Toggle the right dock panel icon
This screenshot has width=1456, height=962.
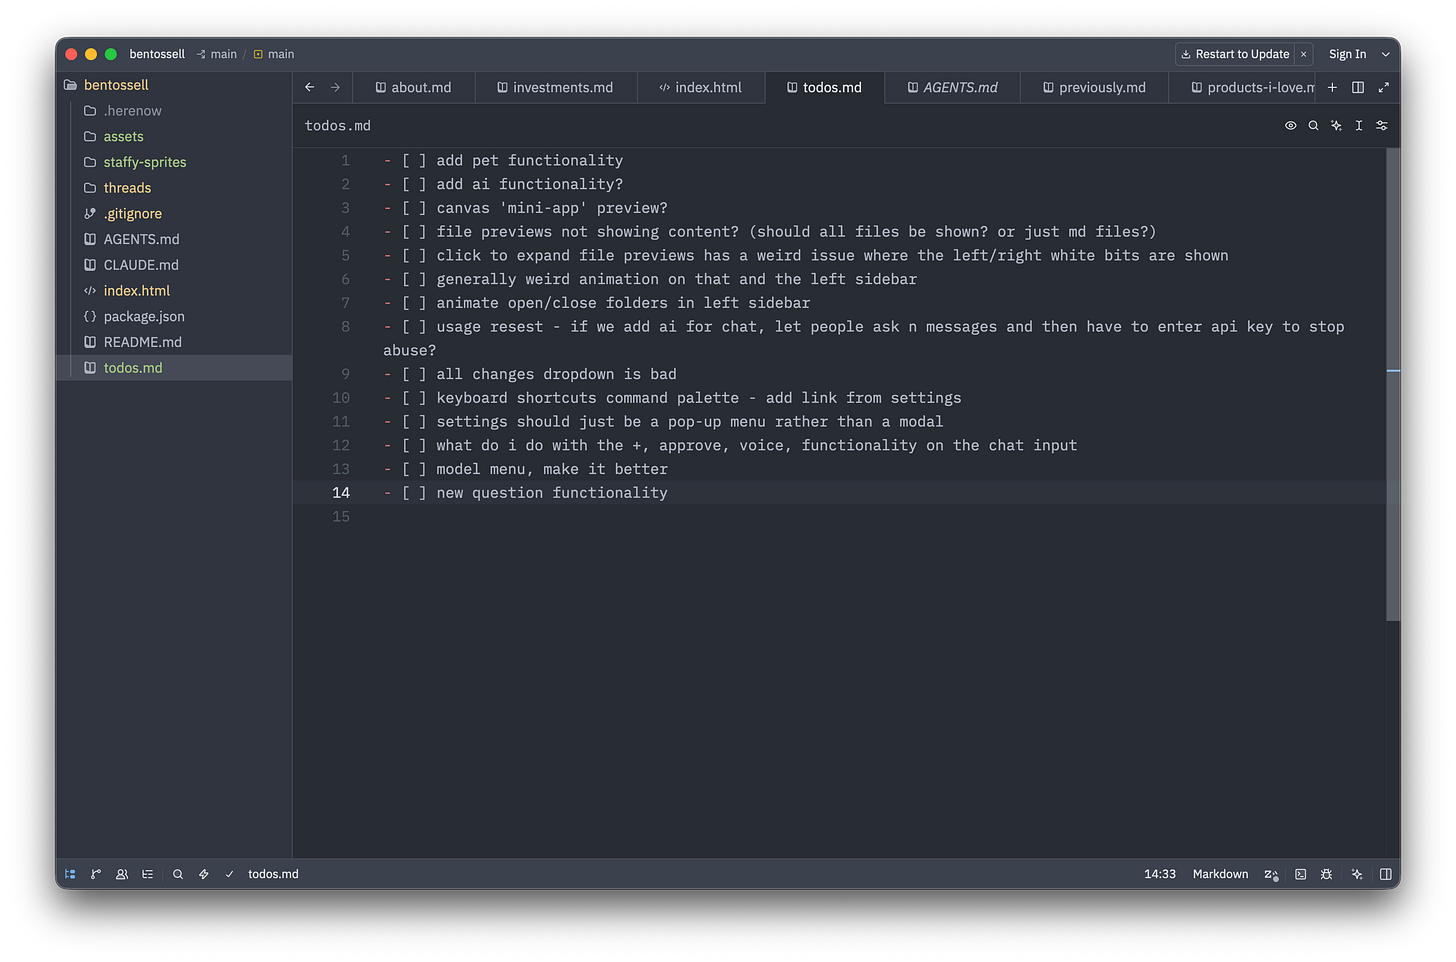point(1385,874)
